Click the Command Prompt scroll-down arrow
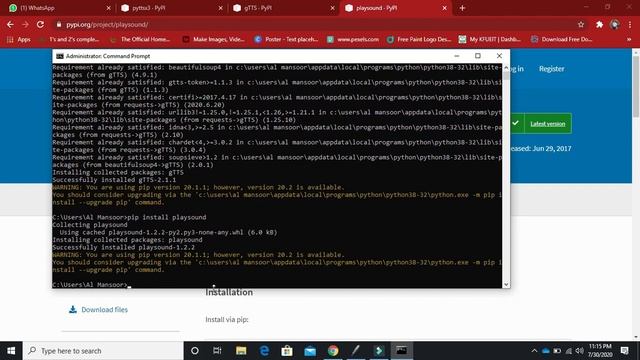The image size is (640, 360). (506, 284)
